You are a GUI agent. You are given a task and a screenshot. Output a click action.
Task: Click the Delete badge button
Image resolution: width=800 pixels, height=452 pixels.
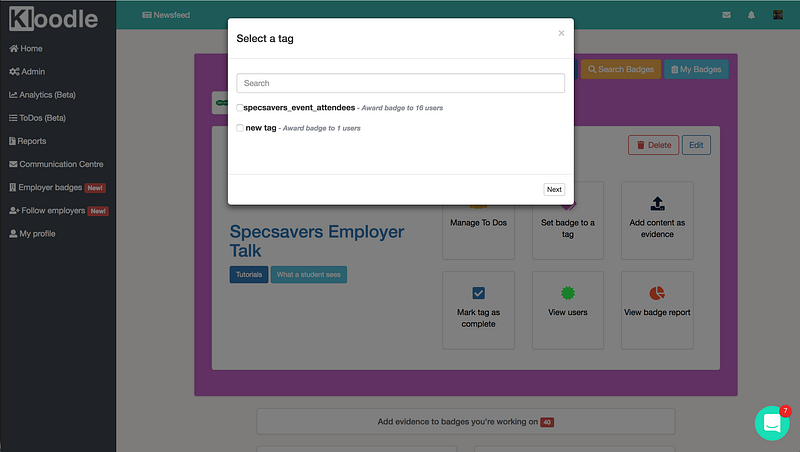pyautogui.click(x=654, y=145)
